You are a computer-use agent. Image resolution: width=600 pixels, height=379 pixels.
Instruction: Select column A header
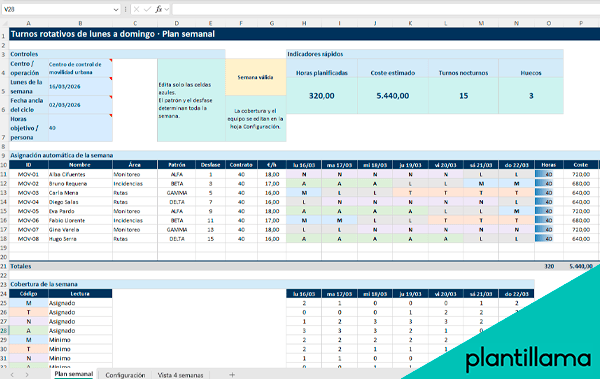tap(28, 23)
